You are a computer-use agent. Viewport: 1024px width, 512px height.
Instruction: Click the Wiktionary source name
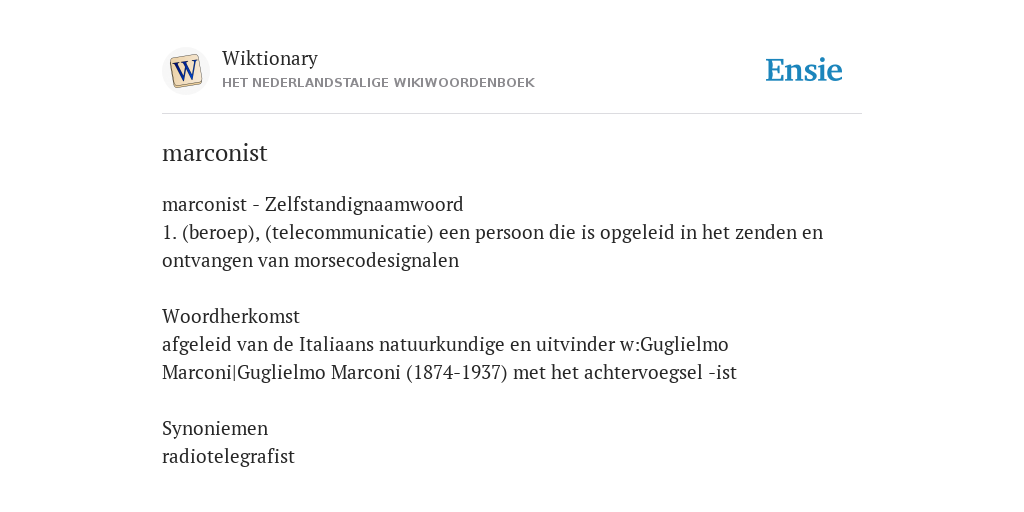point(270,59)
